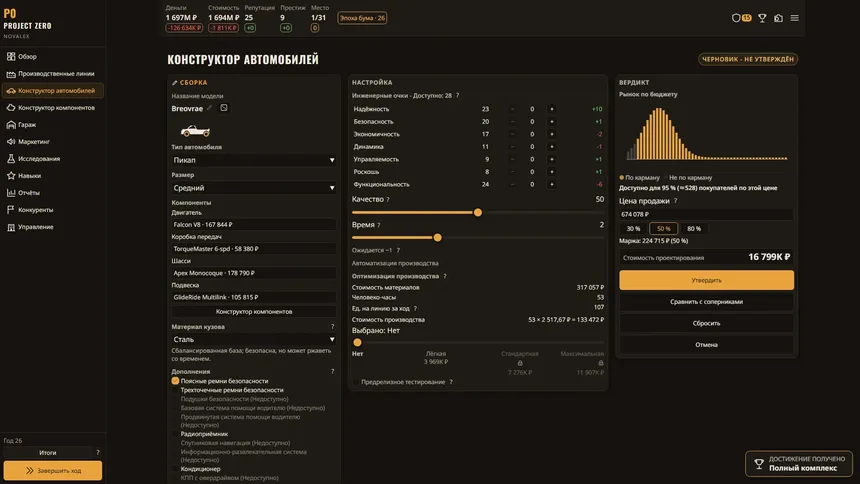Screen dimensions: 860x484
Task: Open Материал кузова dropdown (Сталь)
Action: click(x=253, y=340)
